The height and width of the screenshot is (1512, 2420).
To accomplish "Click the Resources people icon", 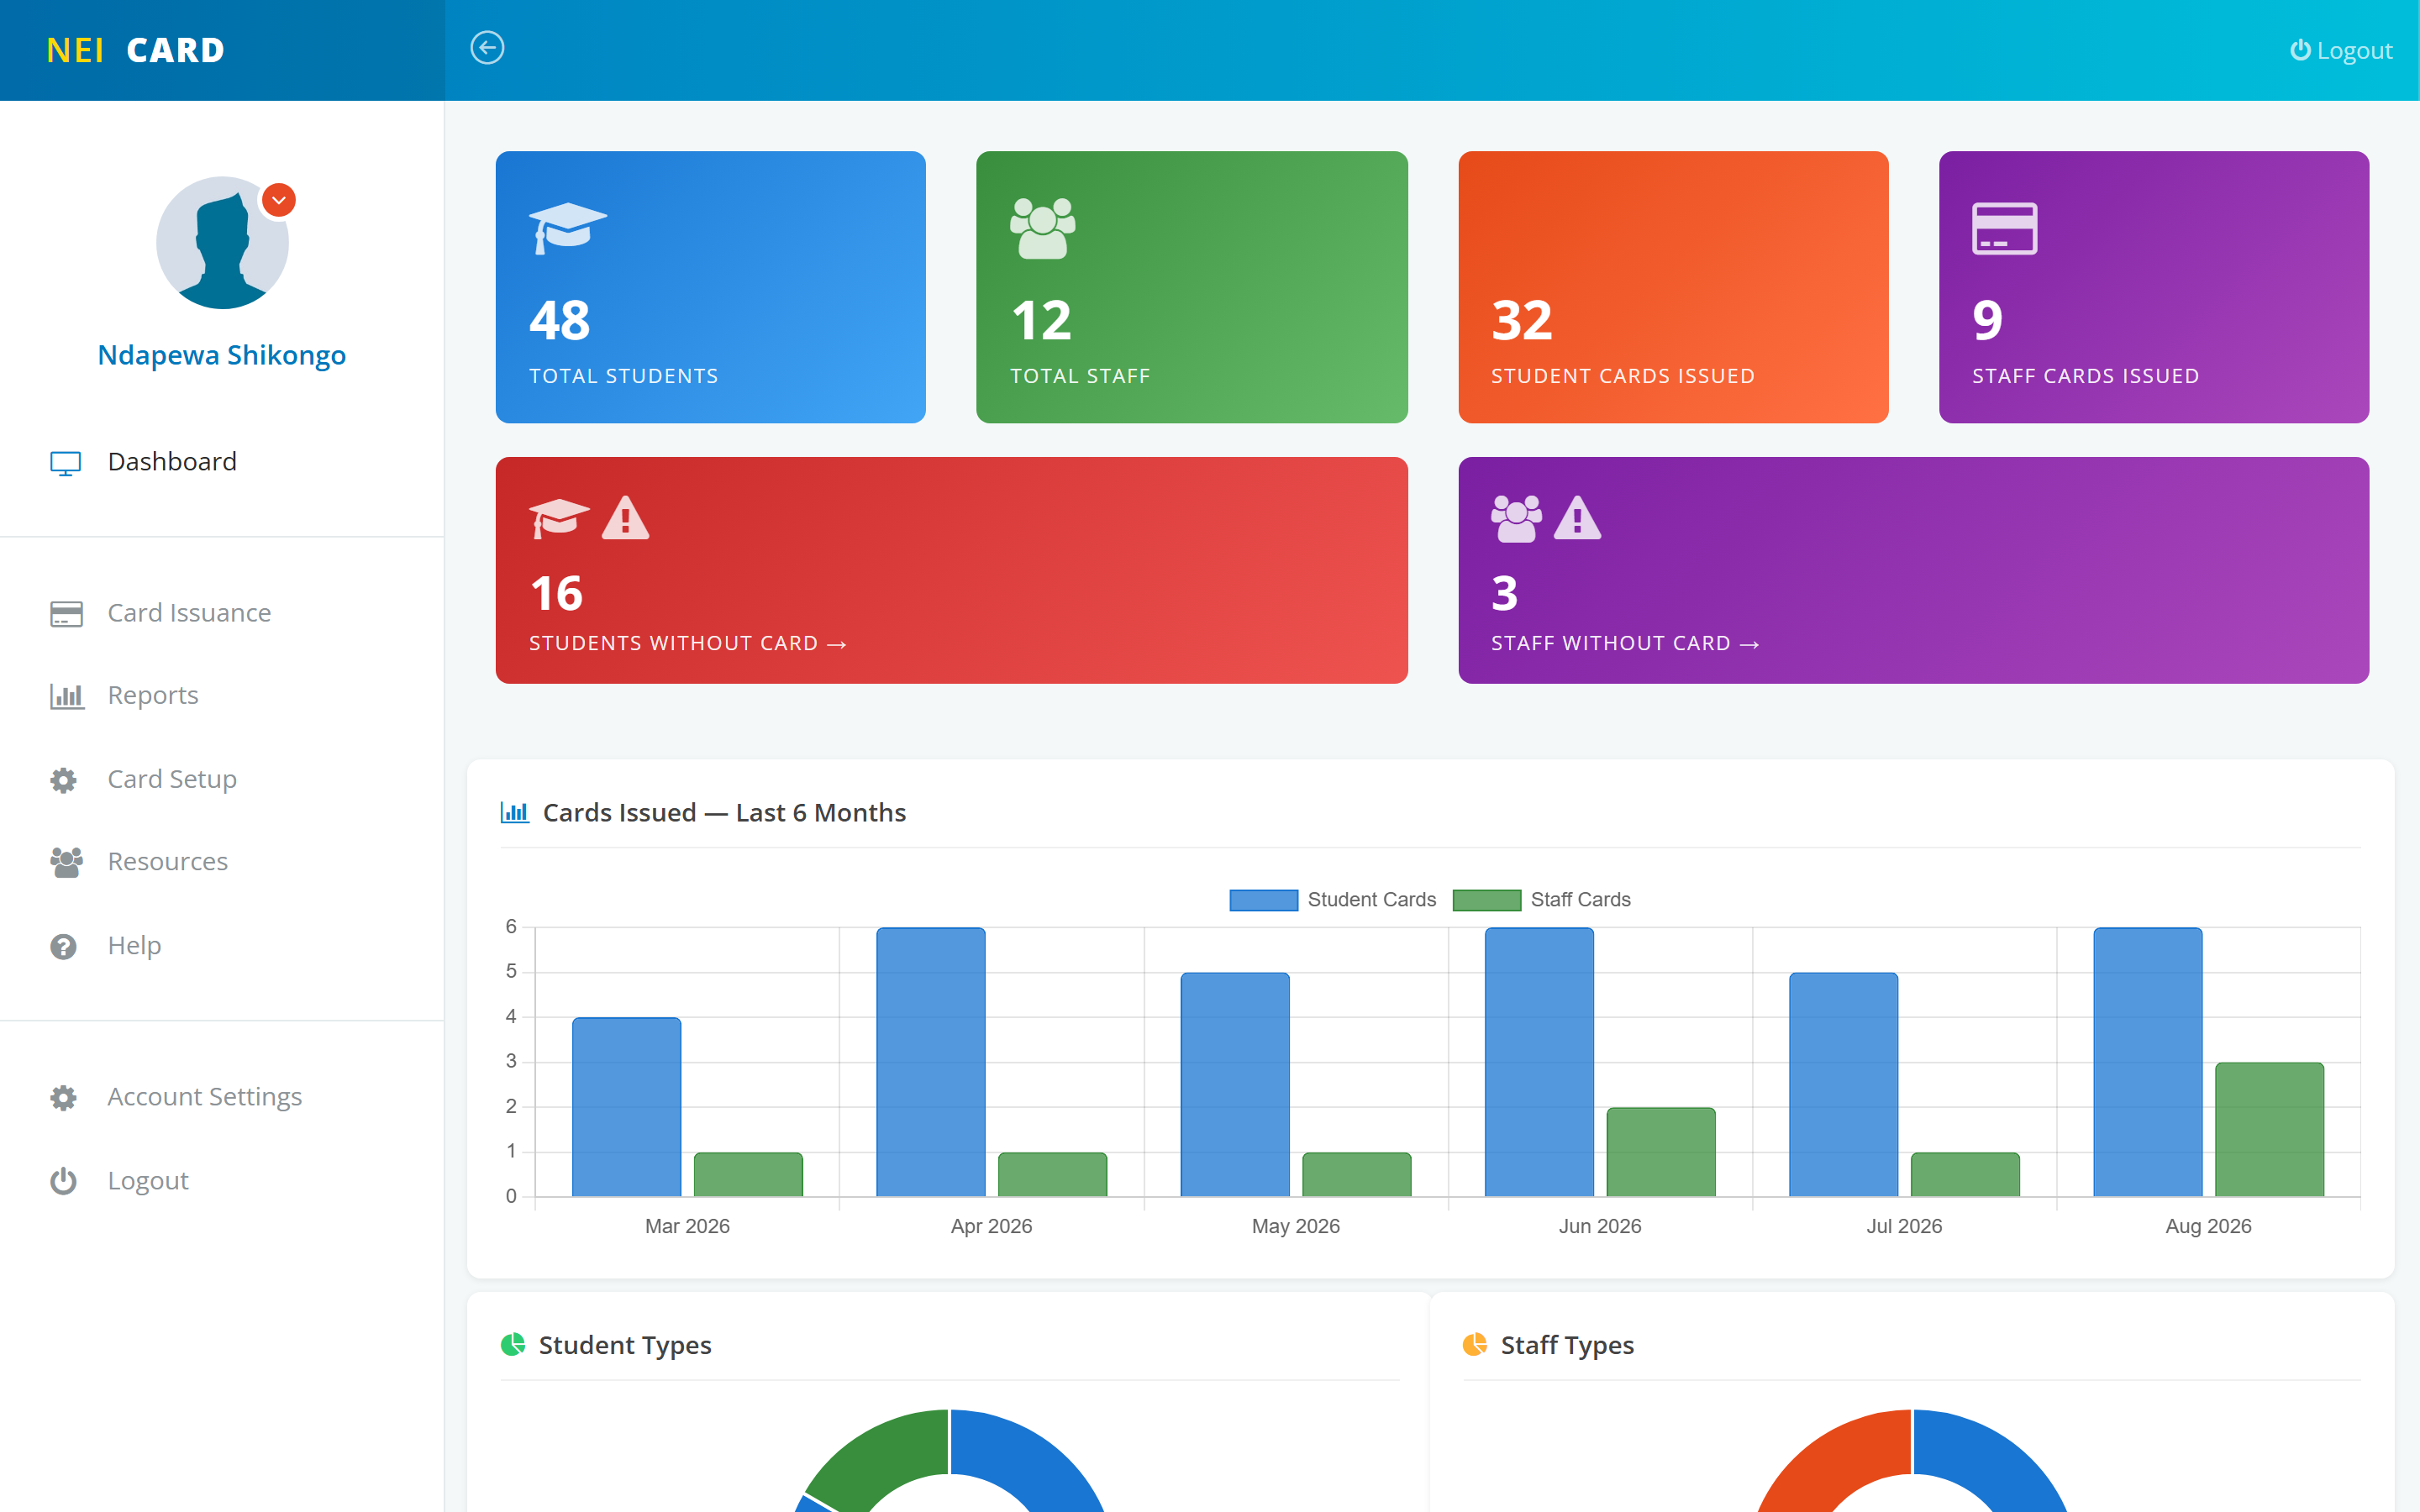I will click(x=66, y=862).
